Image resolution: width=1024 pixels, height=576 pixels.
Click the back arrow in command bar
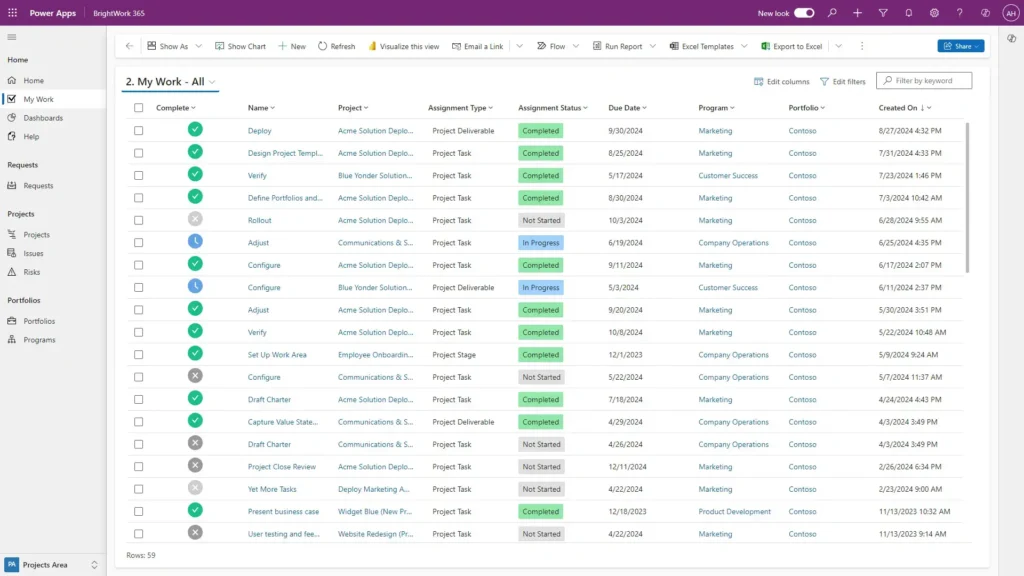(129, 46)
